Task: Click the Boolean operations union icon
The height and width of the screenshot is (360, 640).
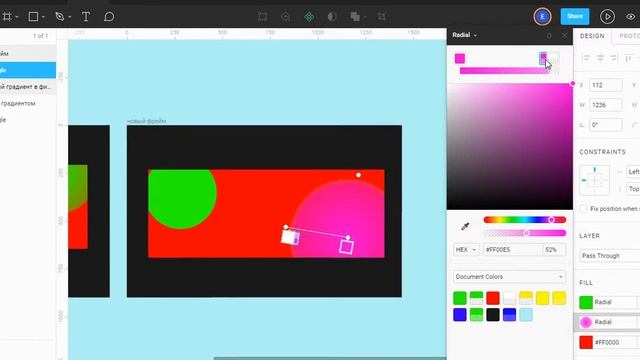Action: pyautogui.click(x=355, y=17)
